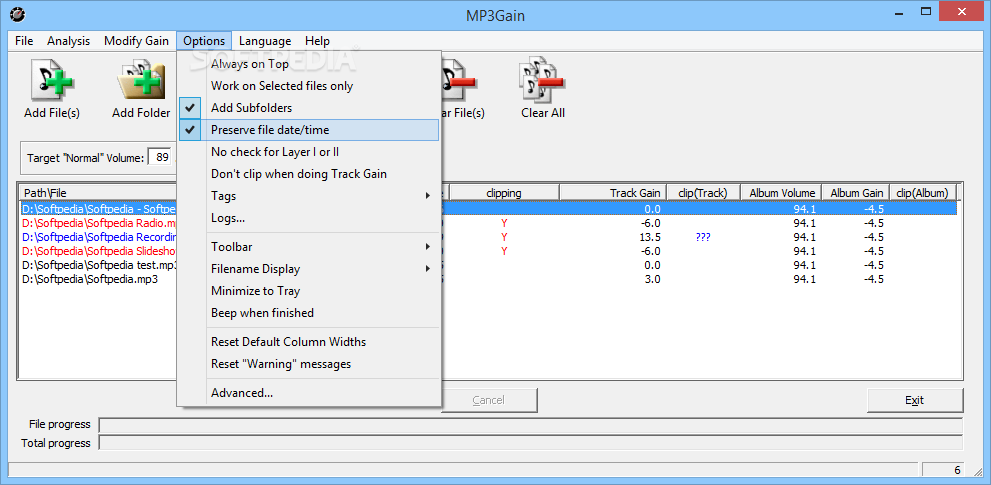The height and width of the screenshot is (485, 991).
Task: Click the 3.0 Track Gain value
Action: coord(653,279)
